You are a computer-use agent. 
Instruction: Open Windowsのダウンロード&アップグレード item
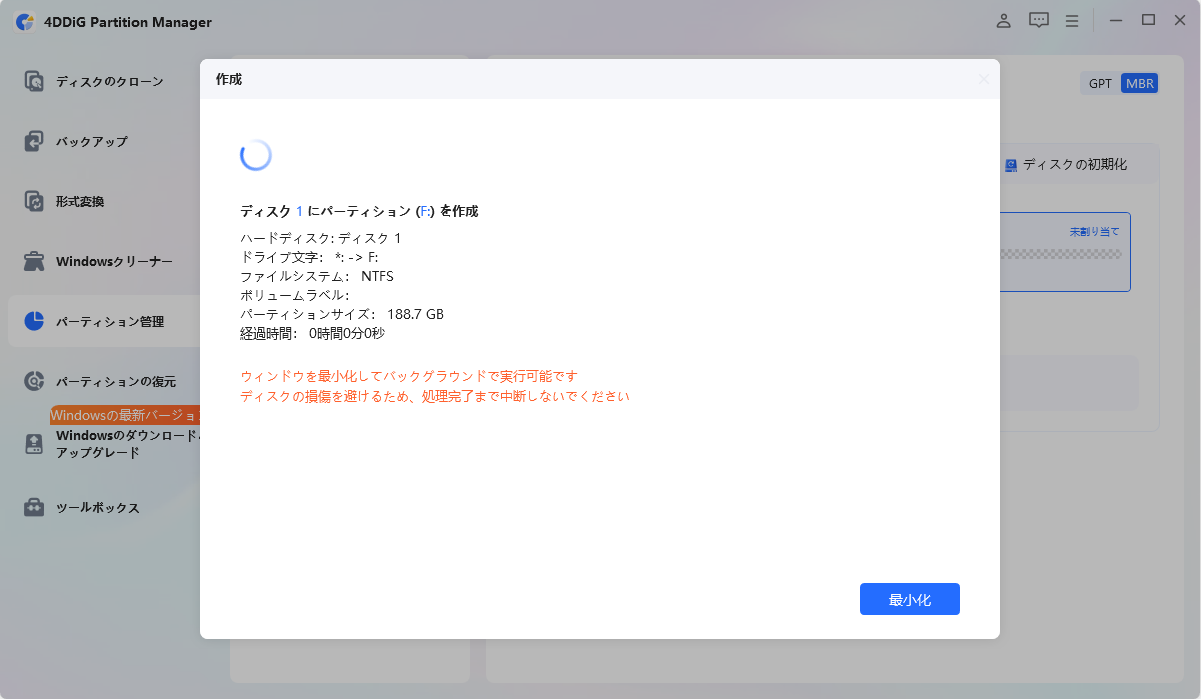128,444
